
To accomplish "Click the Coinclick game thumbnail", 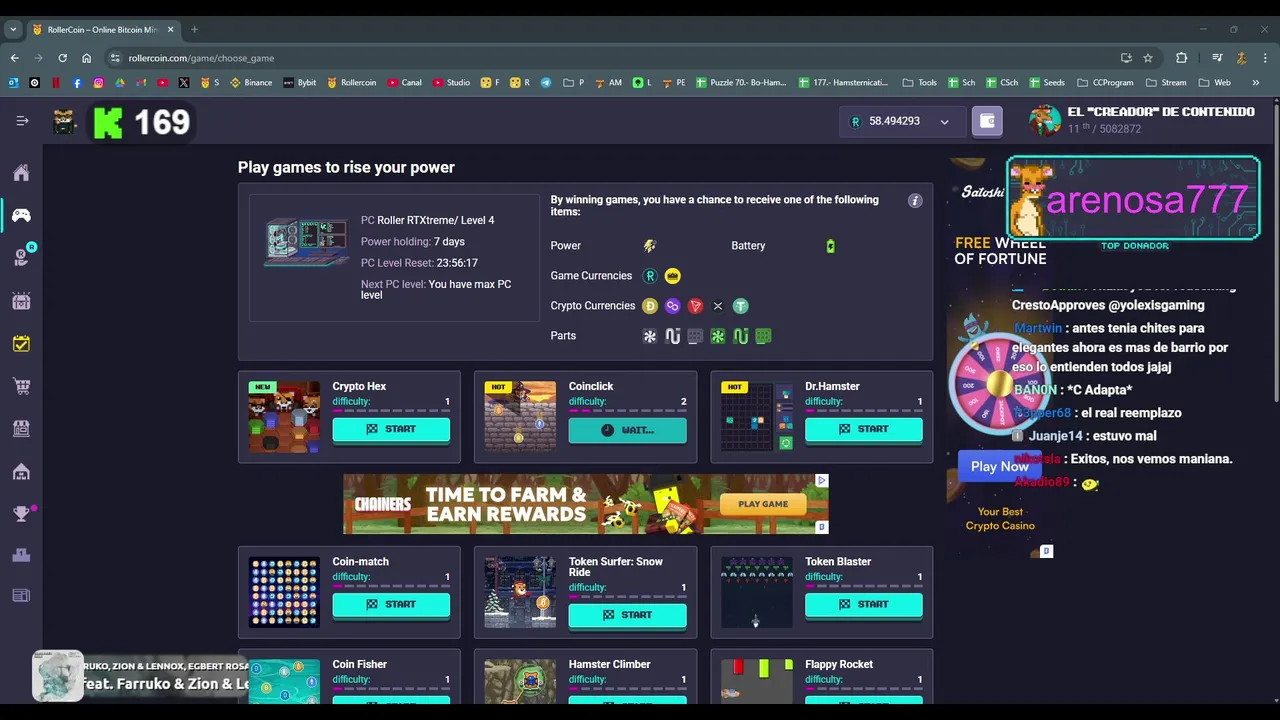I will pos(520,417).
